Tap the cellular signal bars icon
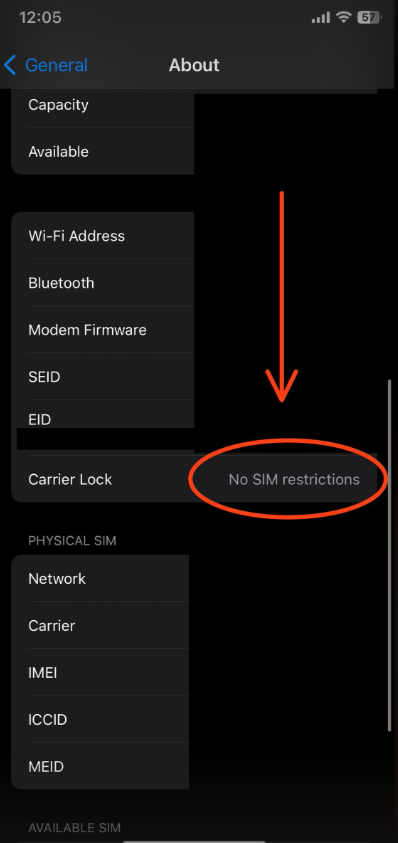 [321, 18]
